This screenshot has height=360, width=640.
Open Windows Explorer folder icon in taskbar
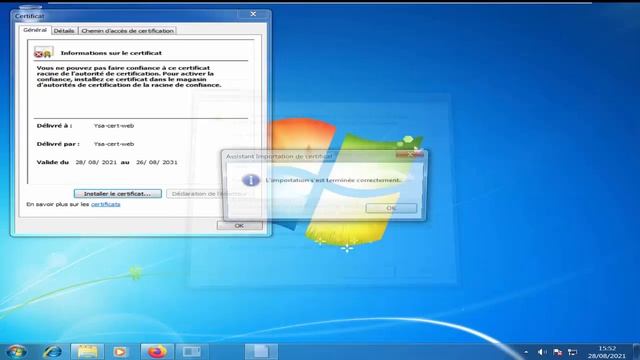pyautogui.click(x=87, y=352)
